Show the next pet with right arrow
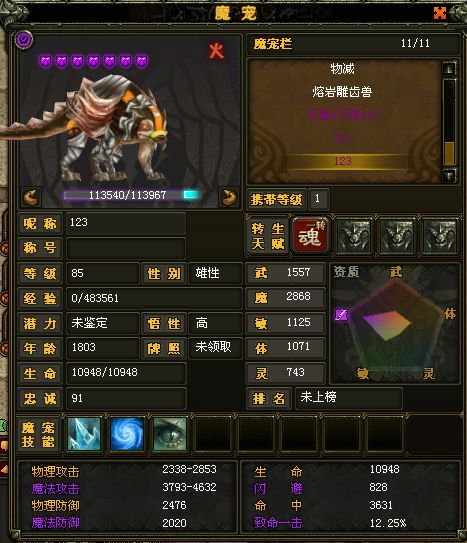Screen dimensions: 467x543 [229, 197]
